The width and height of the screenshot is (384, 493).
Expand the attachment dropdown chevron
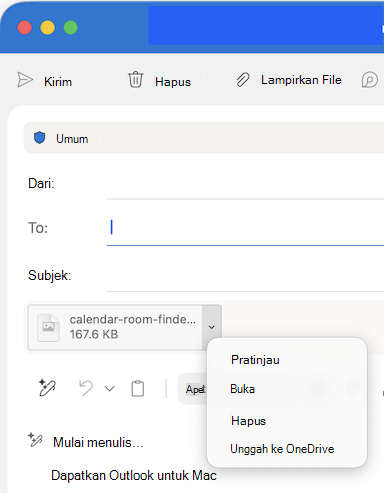[212, 327]
